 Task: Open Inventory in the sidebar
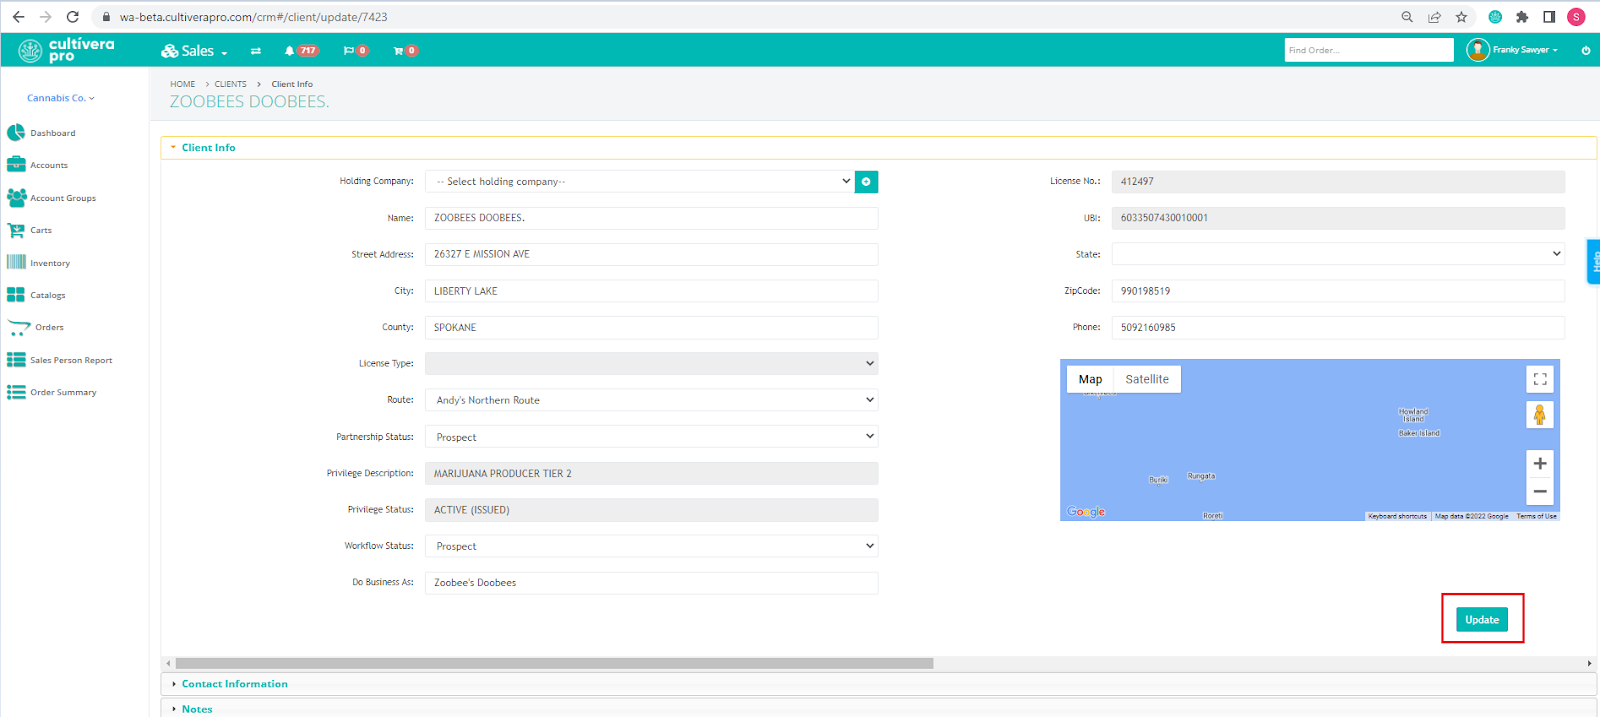[x=39, y=263]
